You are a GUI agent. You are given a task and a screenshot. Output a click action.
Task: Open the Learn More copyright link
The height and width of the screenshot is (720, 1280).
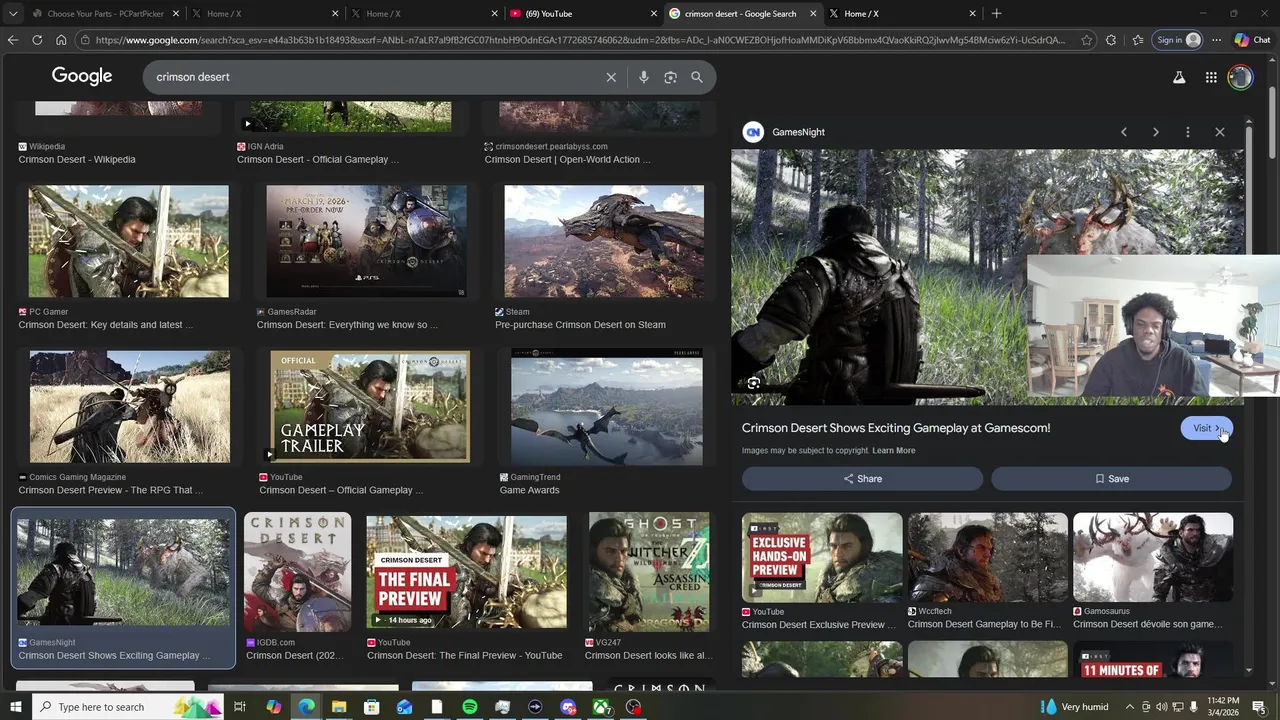[893, 451]
